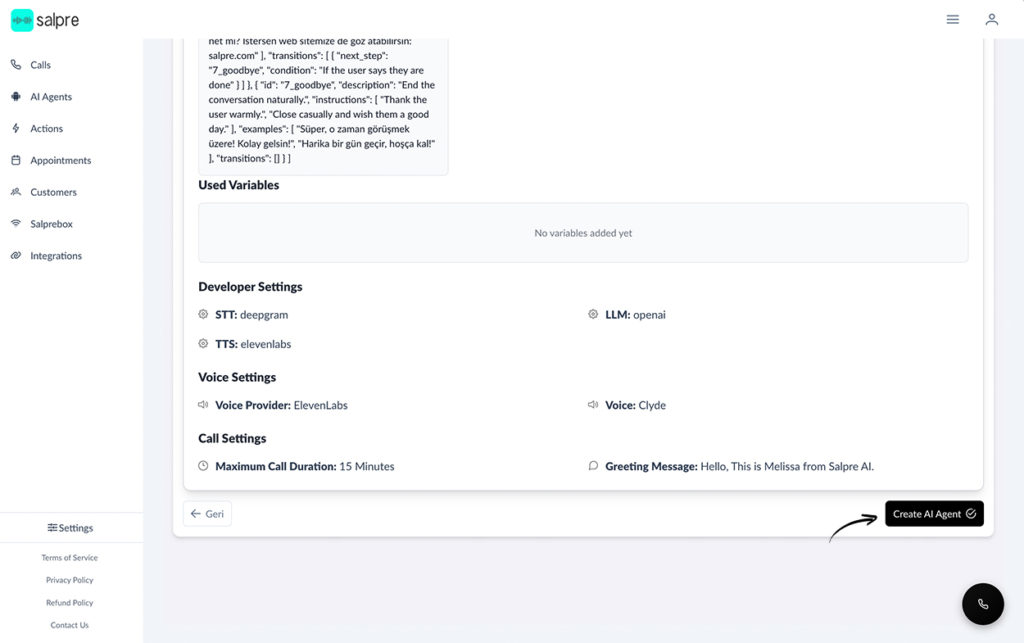Click the Integrations link icon
Viewport: 1024px width, 643px height.
[16, 256]
